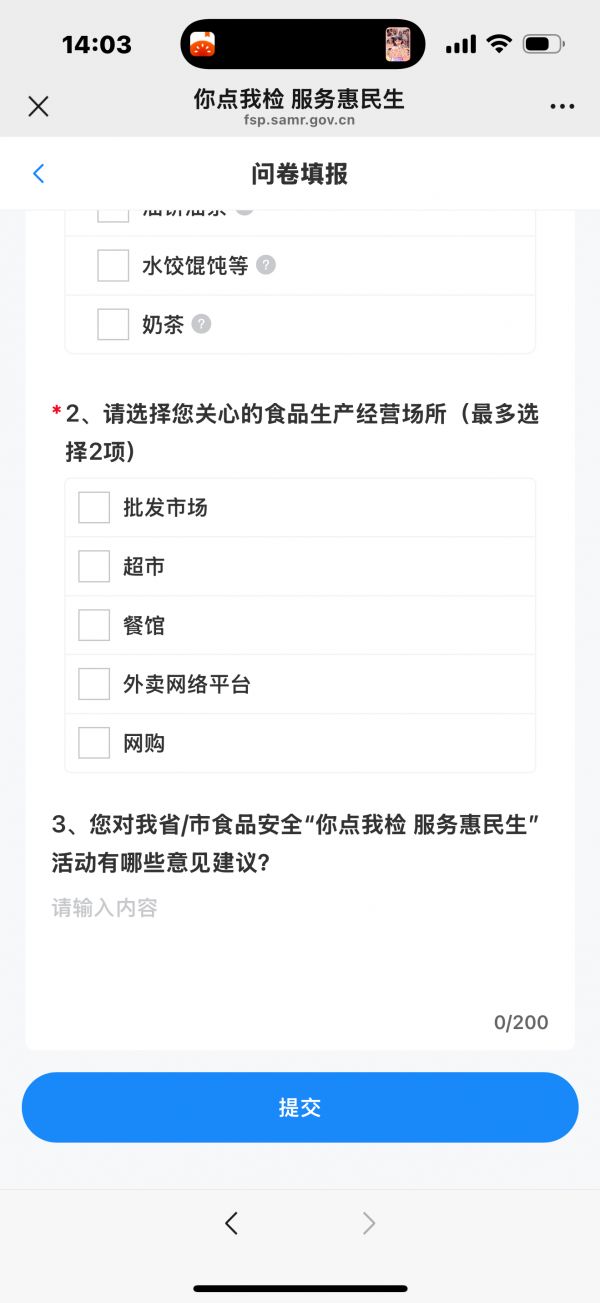Open the three-dot more options menu
Screen dimensions: 600x1303
562,106
